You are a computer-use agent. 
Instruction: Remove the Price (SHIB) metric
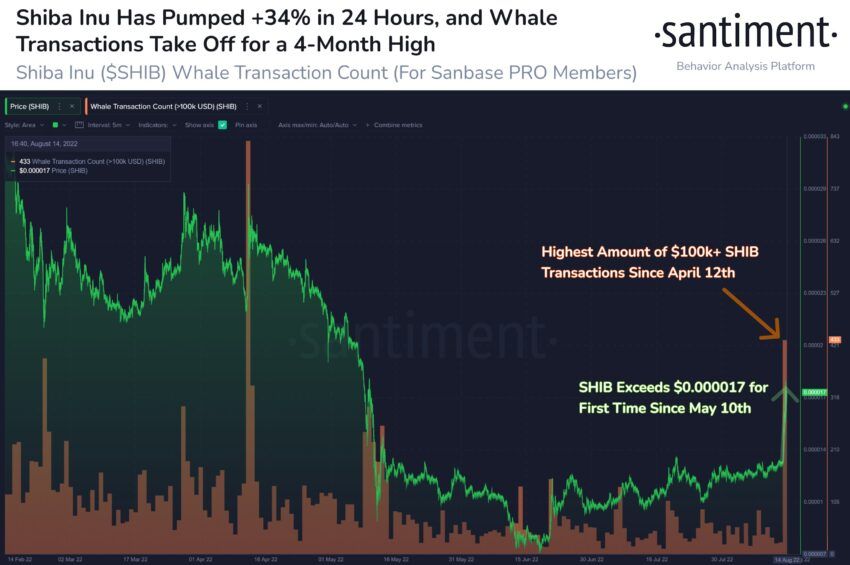coord(72,106)
